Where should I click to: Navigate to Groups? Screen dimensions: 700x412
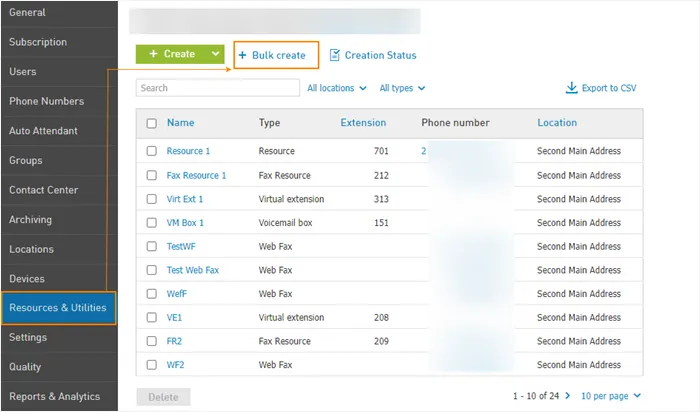coord(59,160)
